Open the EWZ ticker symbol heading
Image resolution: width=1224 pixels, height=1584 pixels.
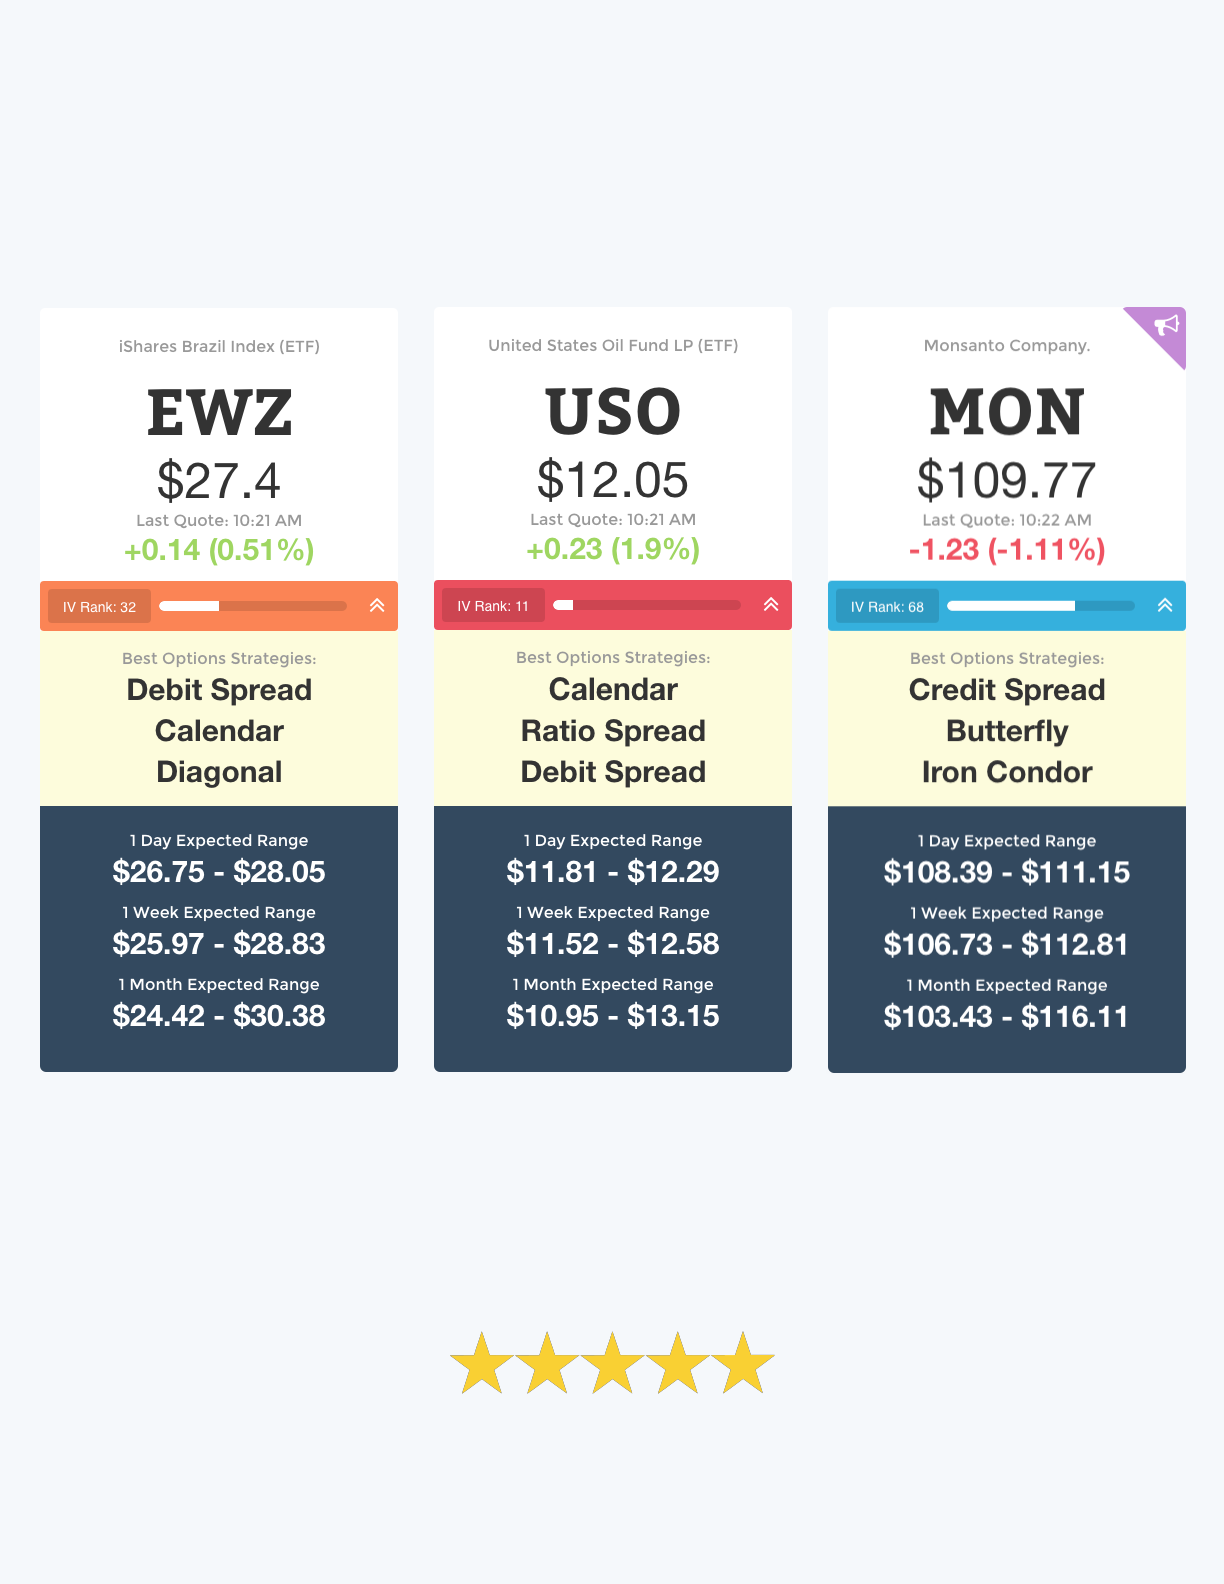coord(219,412)
